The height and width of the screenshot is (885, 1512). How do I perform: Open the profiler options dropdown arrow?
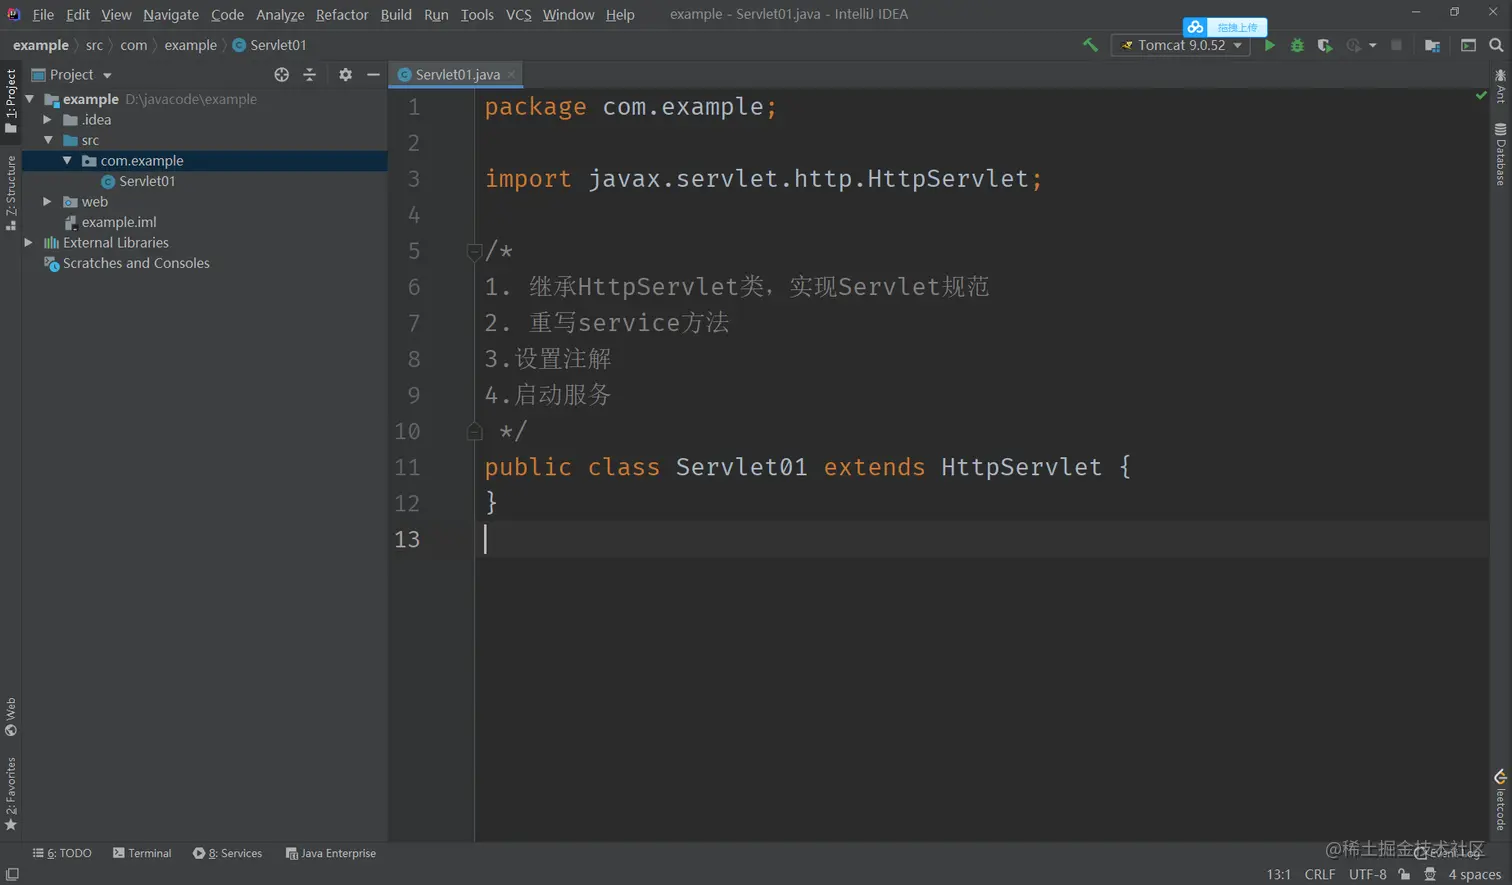tap(1373, 45)
